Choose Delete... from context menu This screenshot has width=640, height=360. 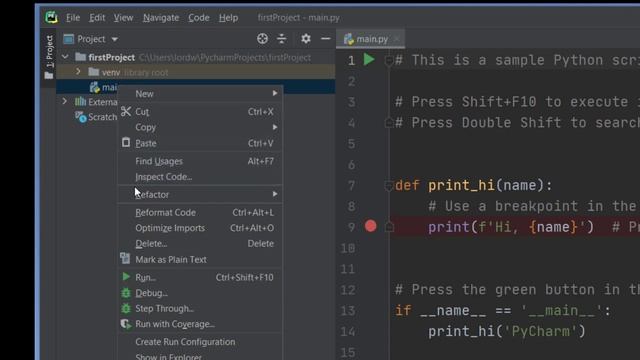pyautogui.click(x=200, y=244)
